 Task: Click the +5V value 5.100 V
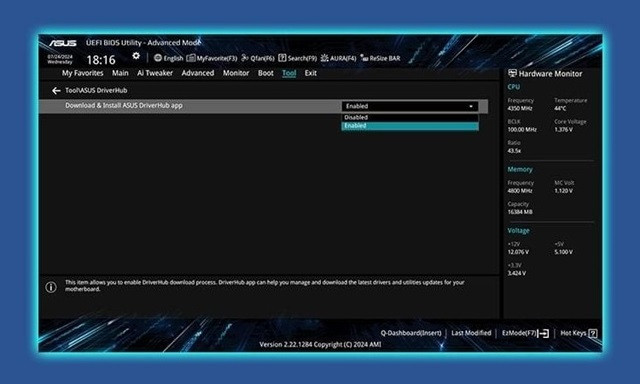[563, 252]
